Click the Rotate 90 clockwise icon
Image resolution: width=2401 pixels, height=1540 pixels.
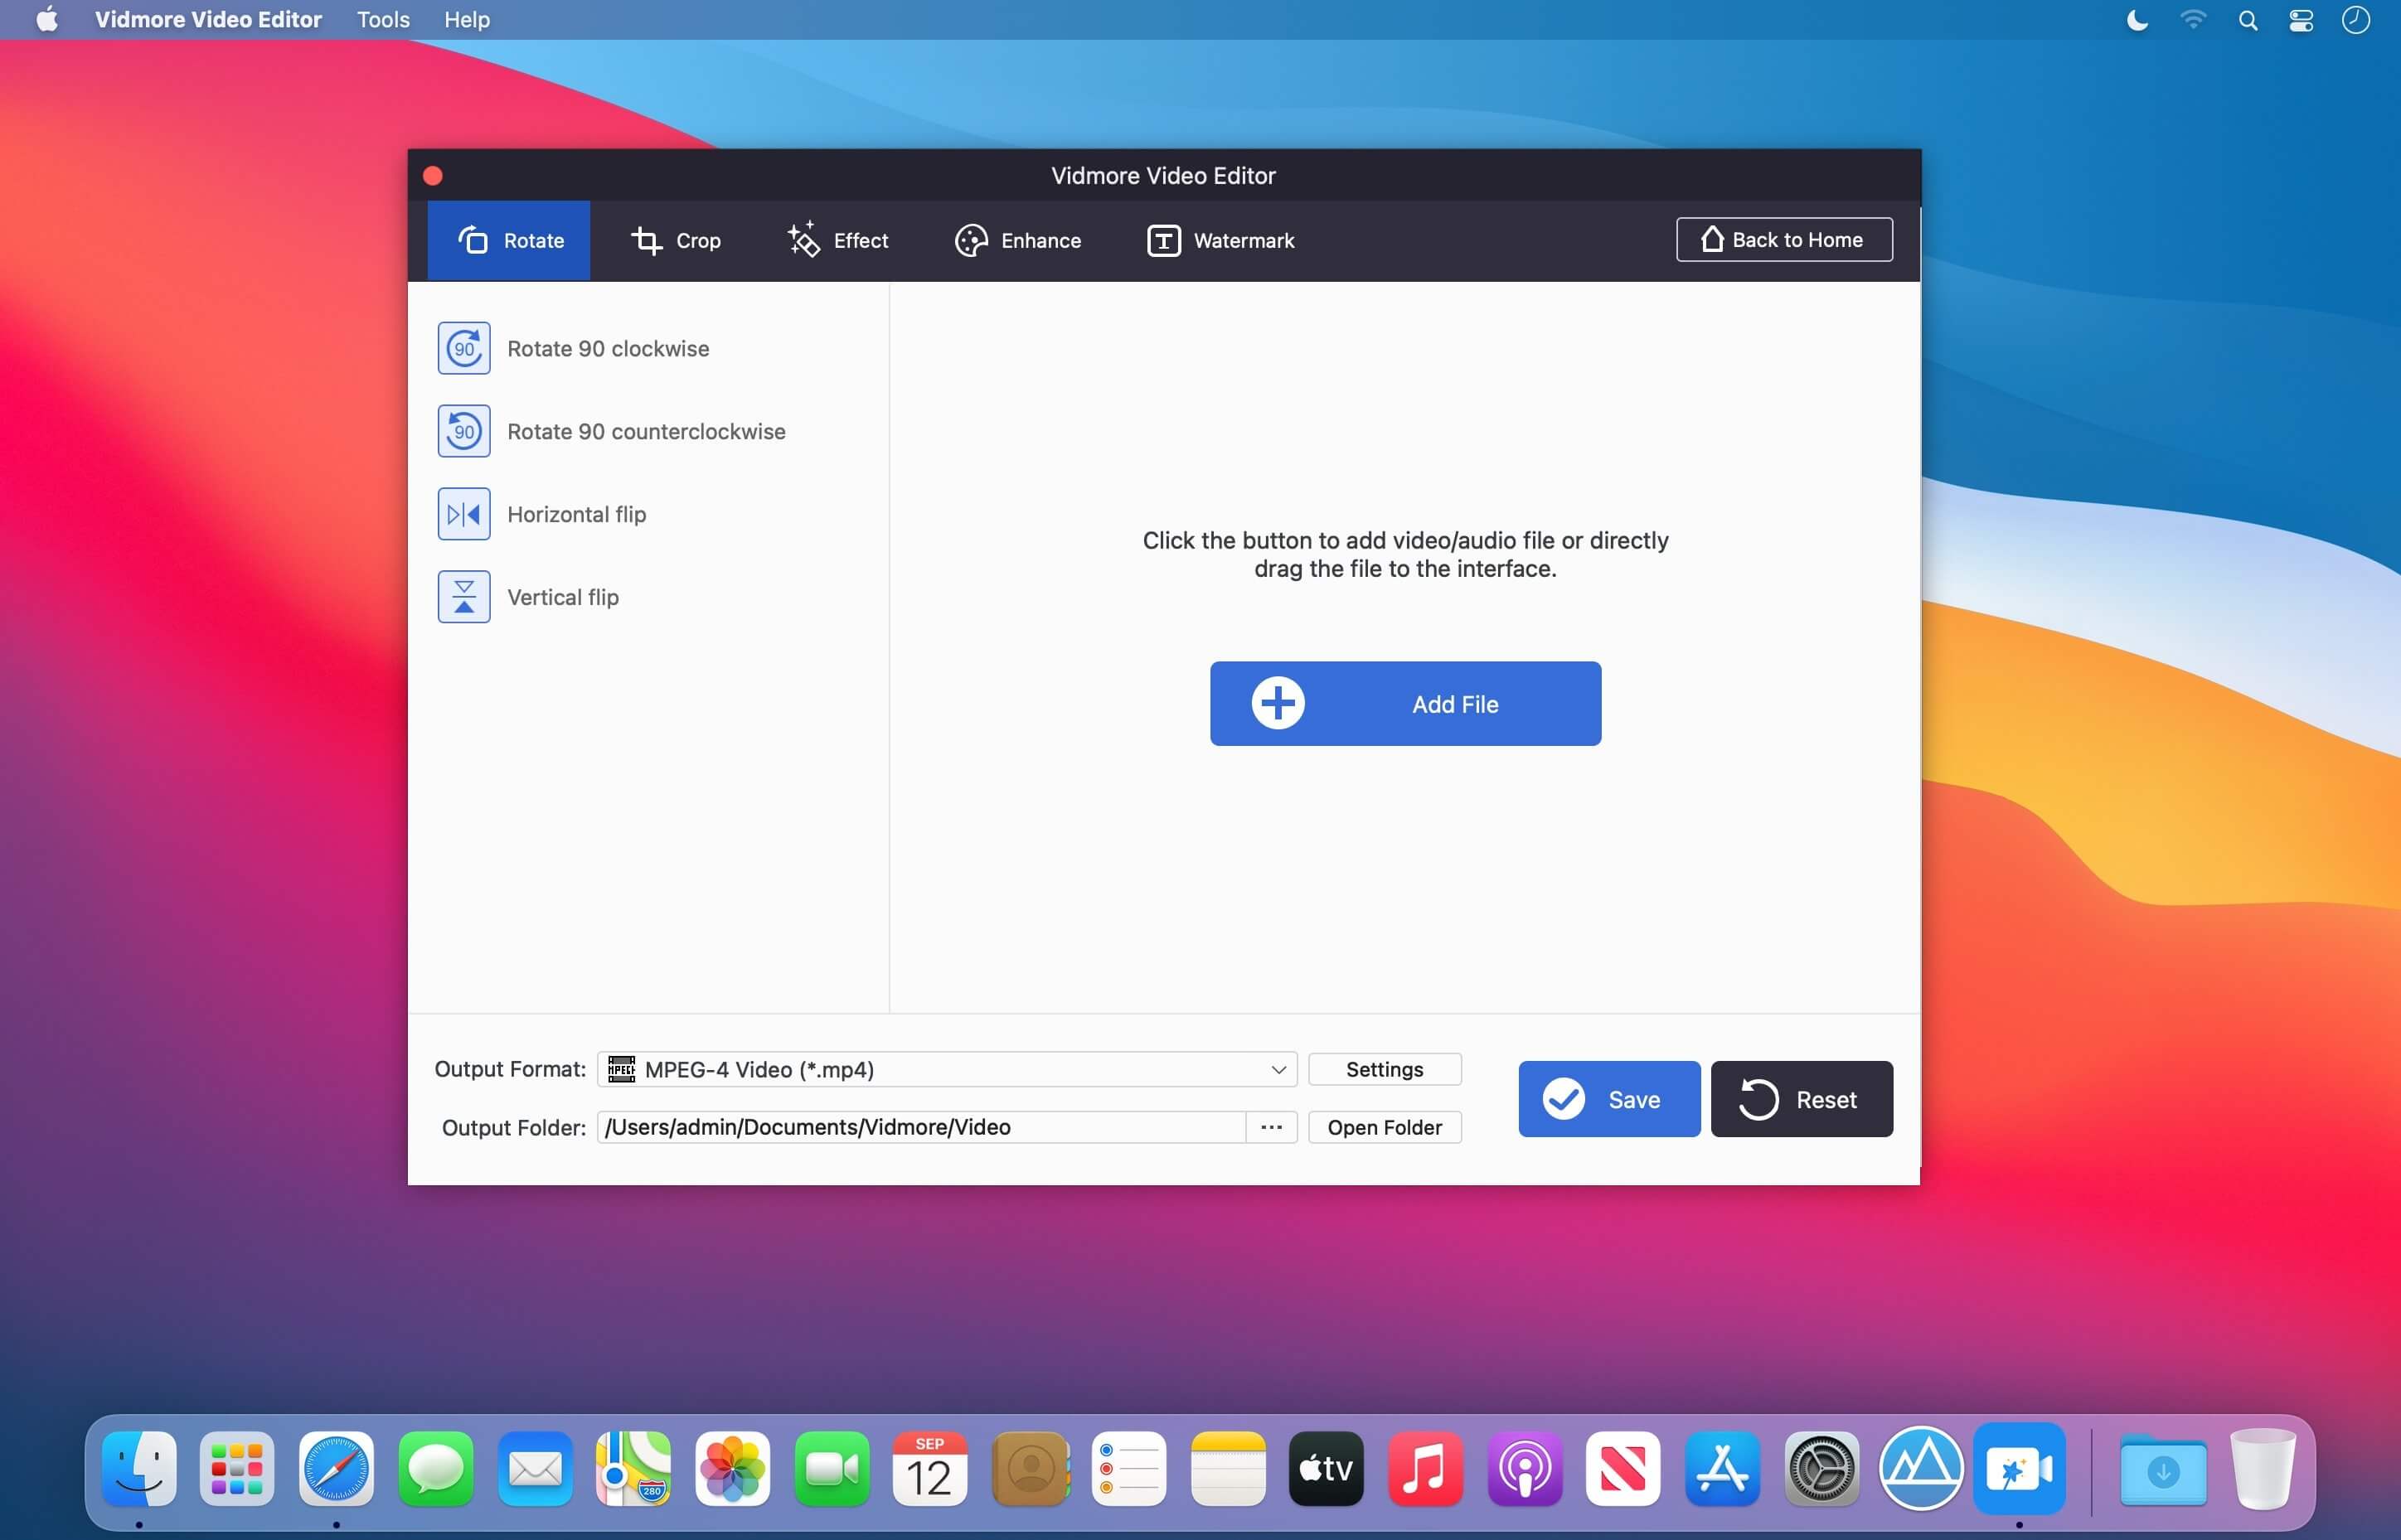[x=464, y=348]
